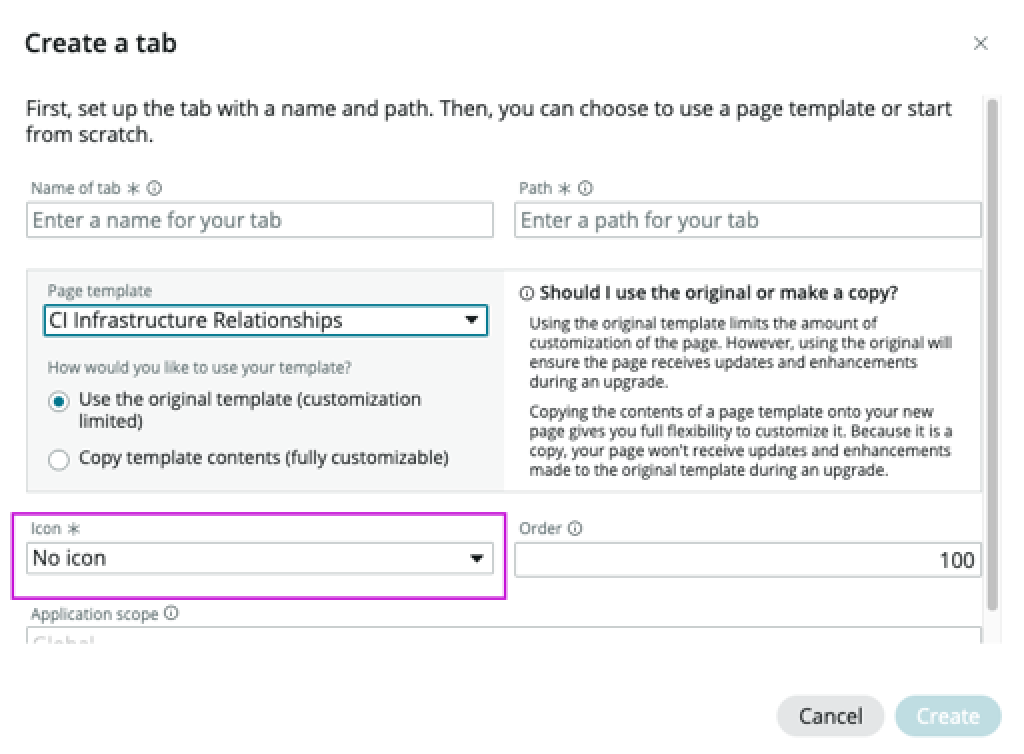Select Copy template contents option
The image size is (1024, 754).
60,460
